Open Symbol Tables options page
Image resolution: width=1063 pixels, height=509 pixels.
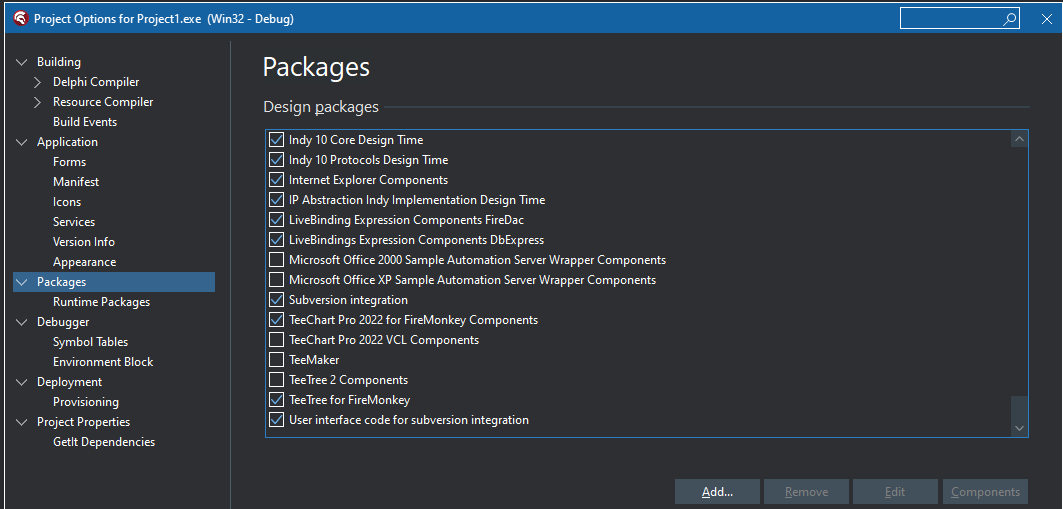pyautogui.click(x=91, y=342)
